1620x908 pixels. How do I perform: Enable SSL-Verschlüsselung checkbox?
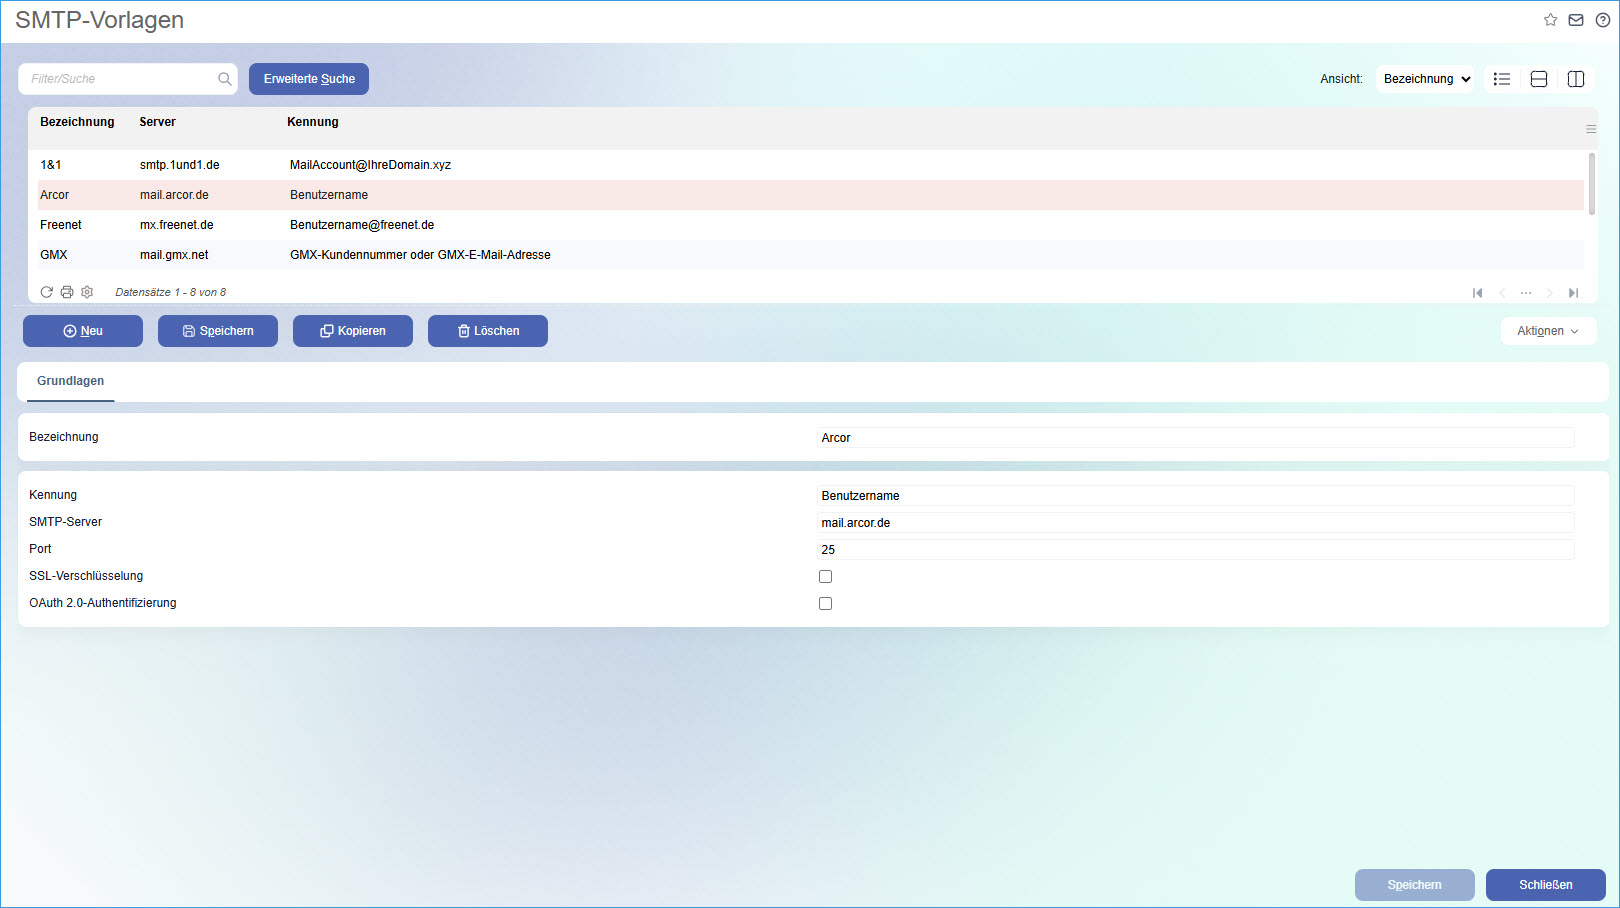coord(825,577)
